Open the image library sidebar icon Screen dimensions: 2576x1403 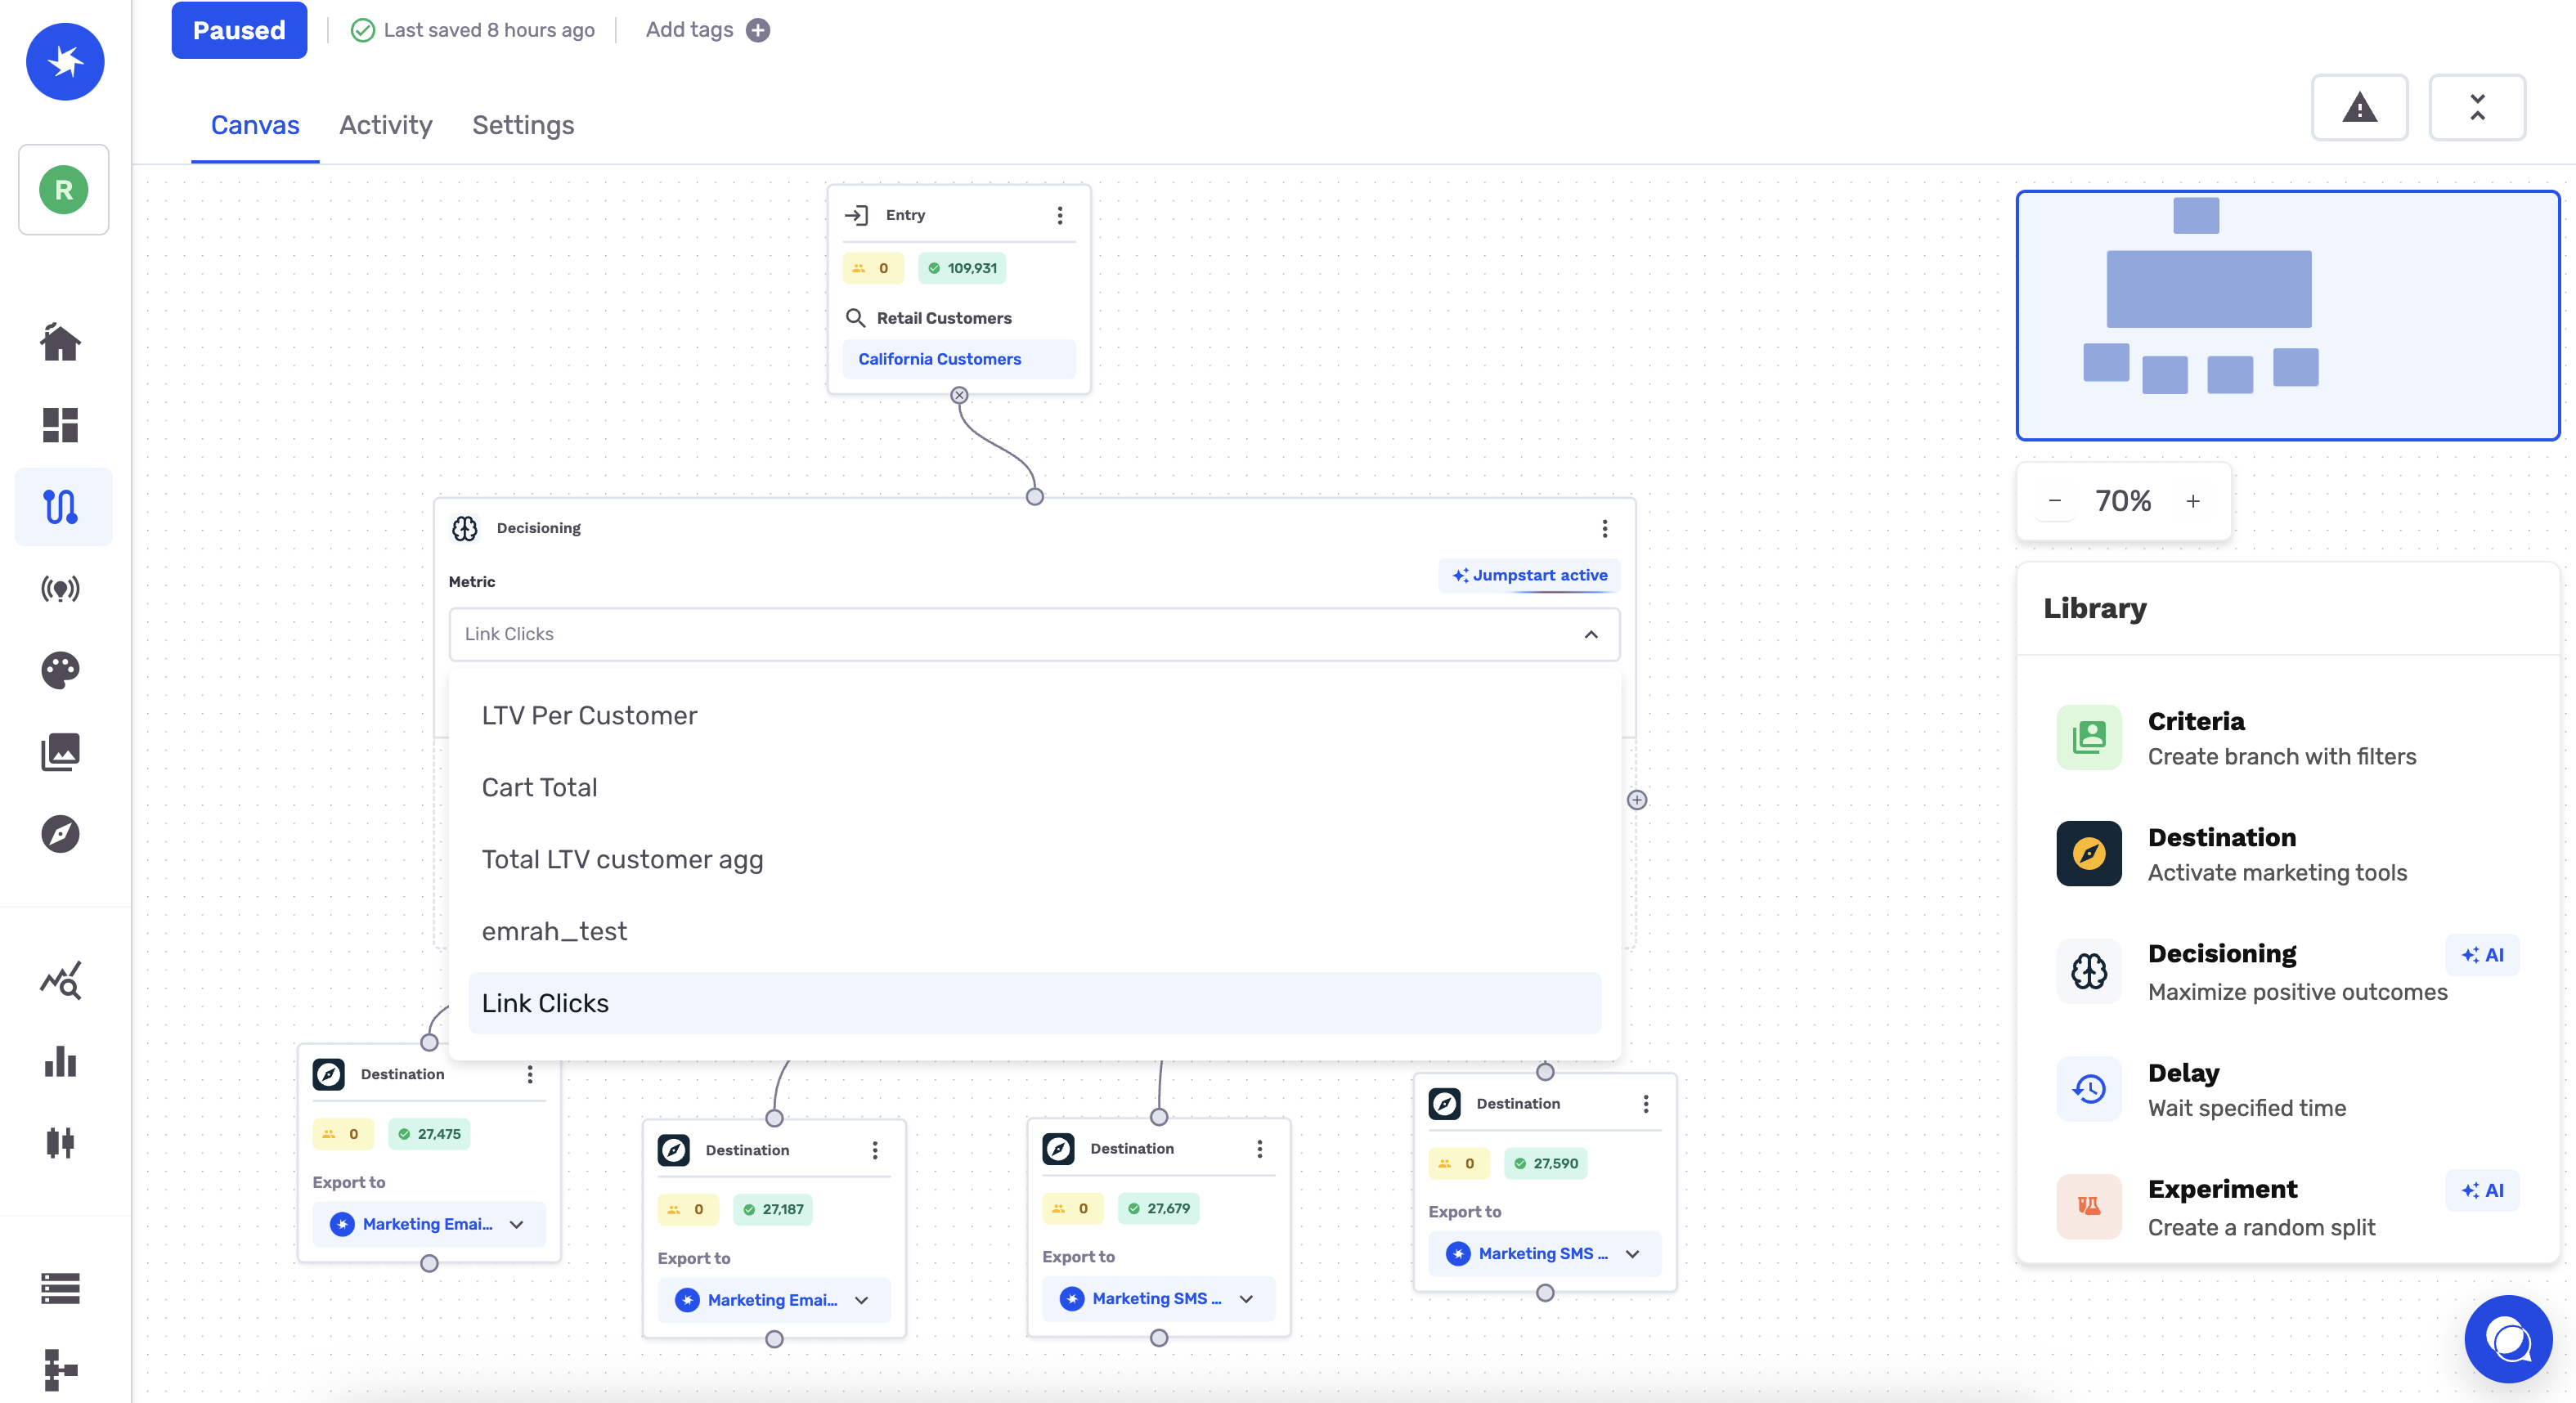[x=60, y=752]
